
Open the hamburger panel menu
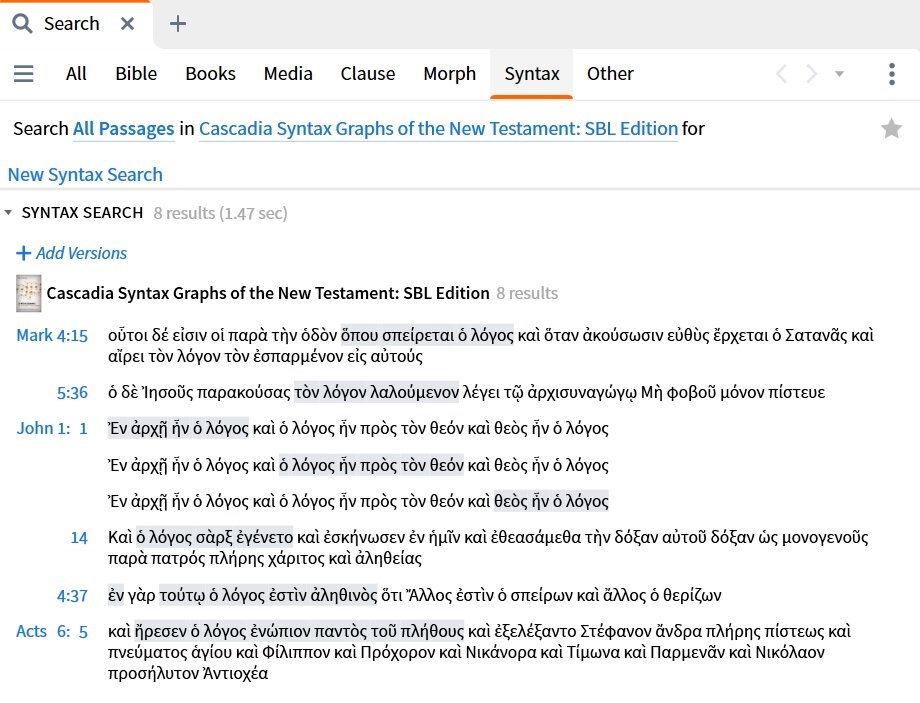(23, 73)
